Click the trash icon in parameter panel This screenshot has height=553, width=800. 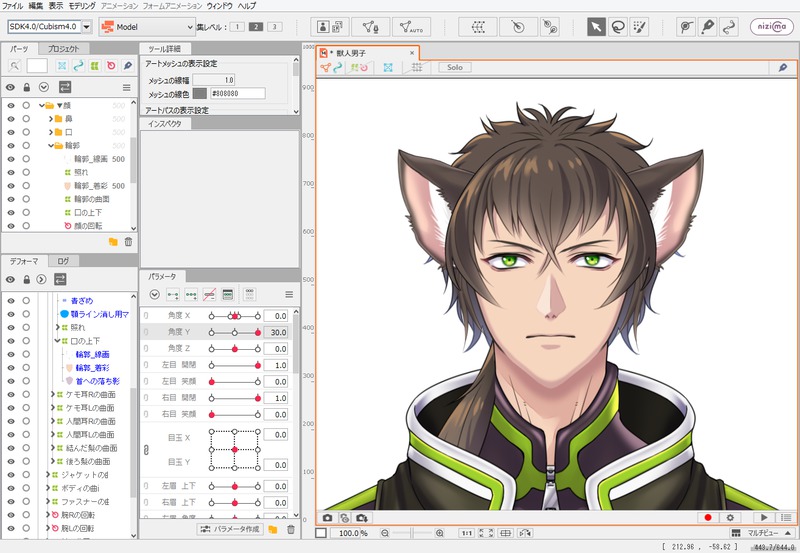coord(291,530)
